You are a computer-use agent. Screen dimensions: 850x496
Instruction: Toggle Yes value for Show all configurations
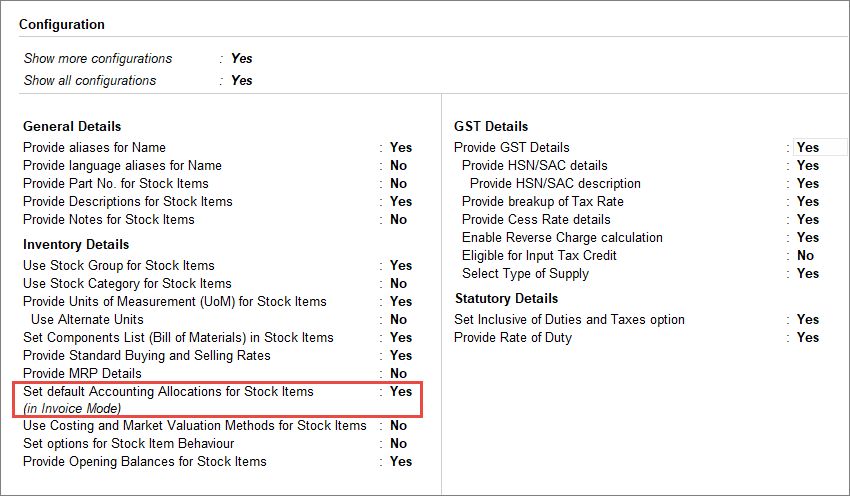242,80
